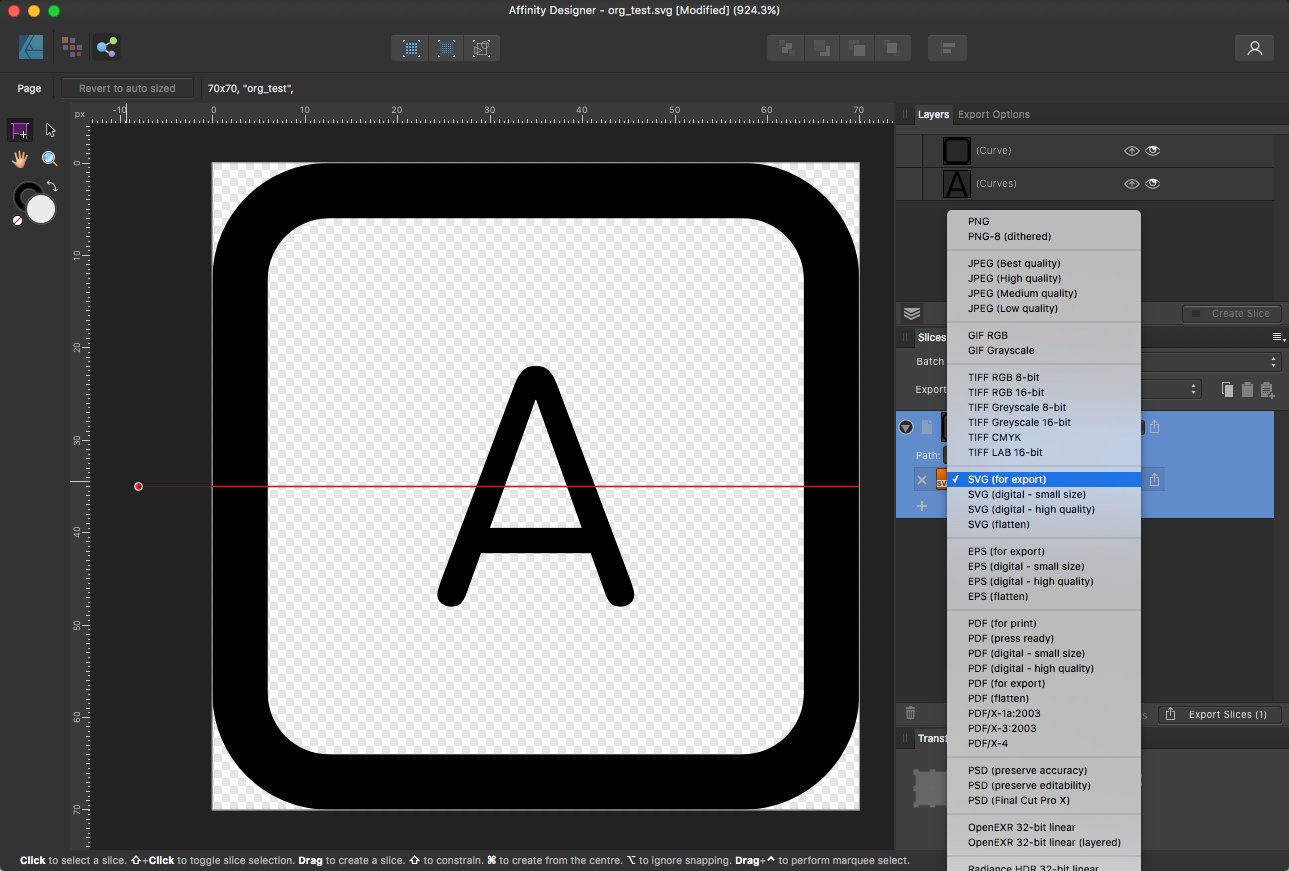Choose EPS (for export) format

tap(1043, 552)
